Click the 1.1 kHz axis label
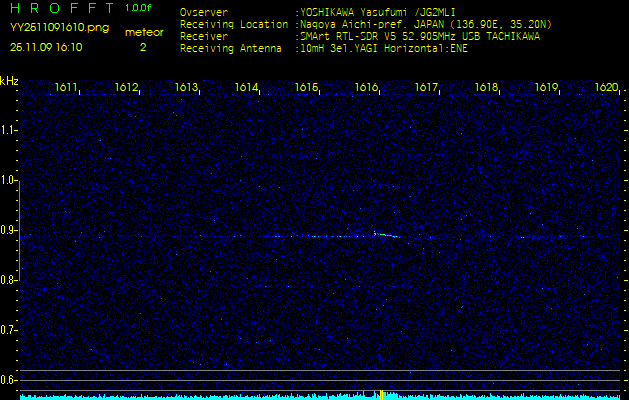 (x=9, y=130)
